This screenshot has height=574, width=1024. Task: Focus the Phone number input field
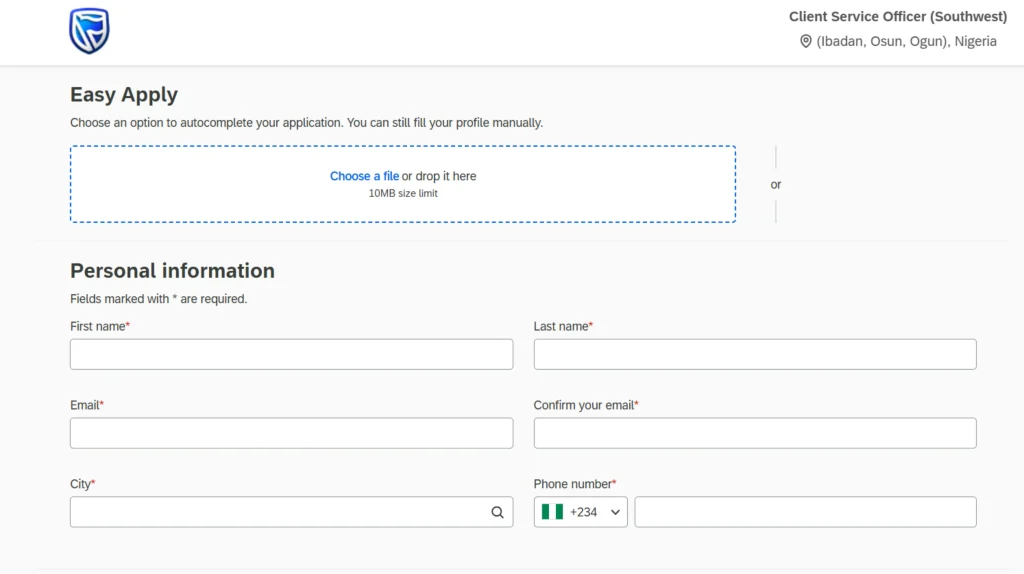pyautogui.click(x=805, y=512)
